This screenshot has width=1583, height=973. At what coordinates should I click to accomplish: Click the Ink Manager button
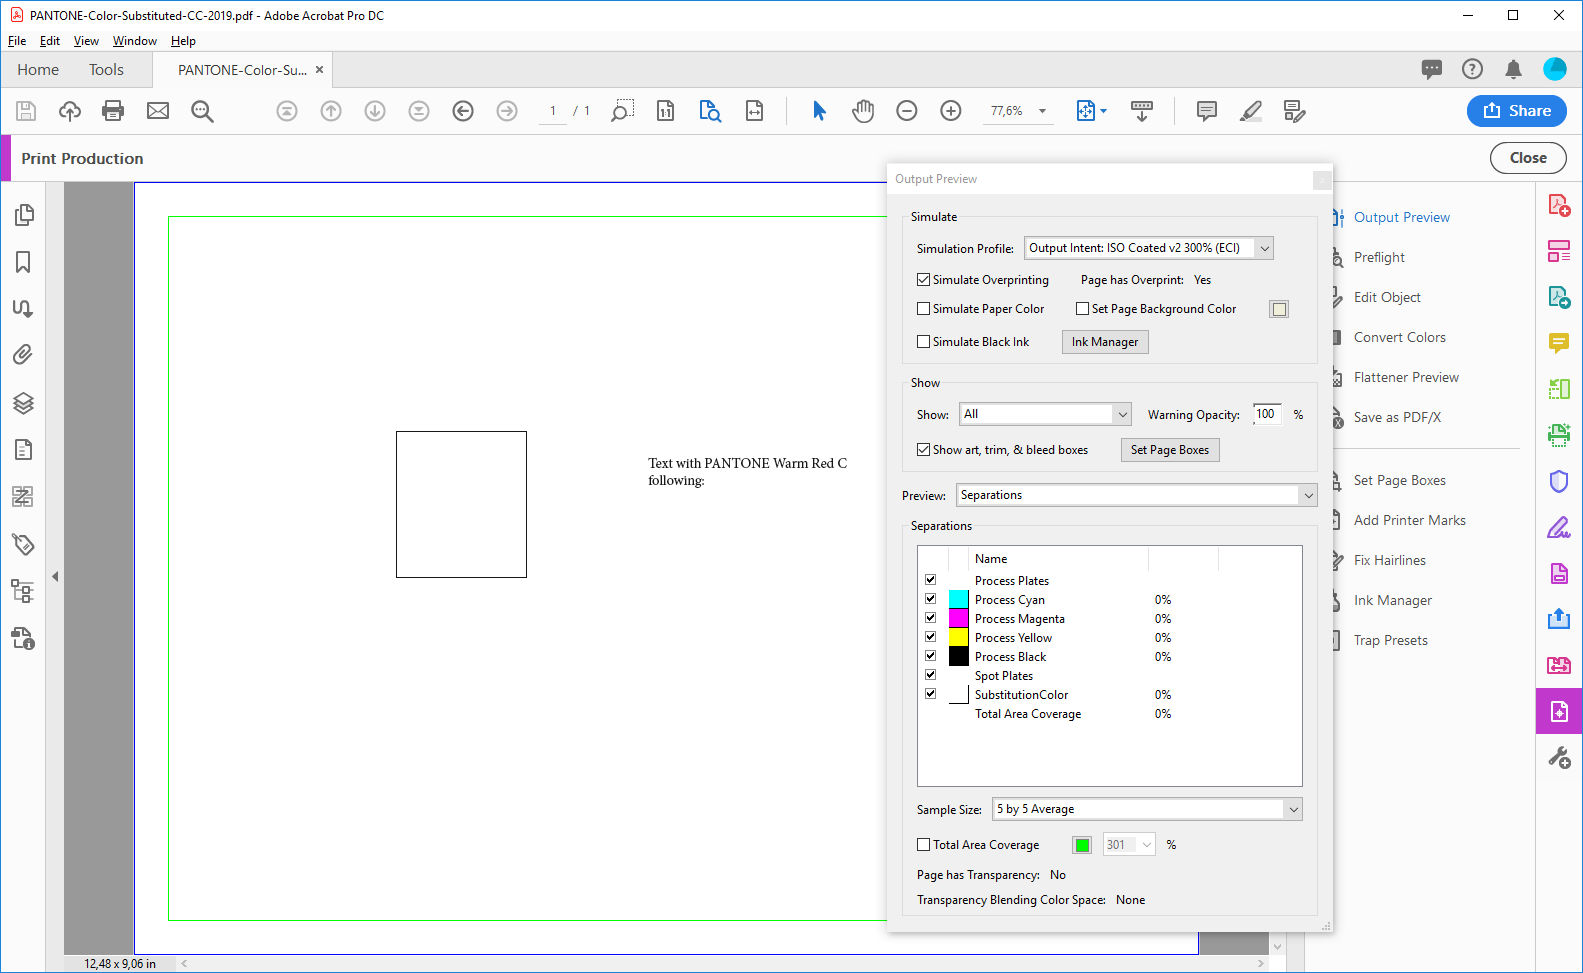1105,342
